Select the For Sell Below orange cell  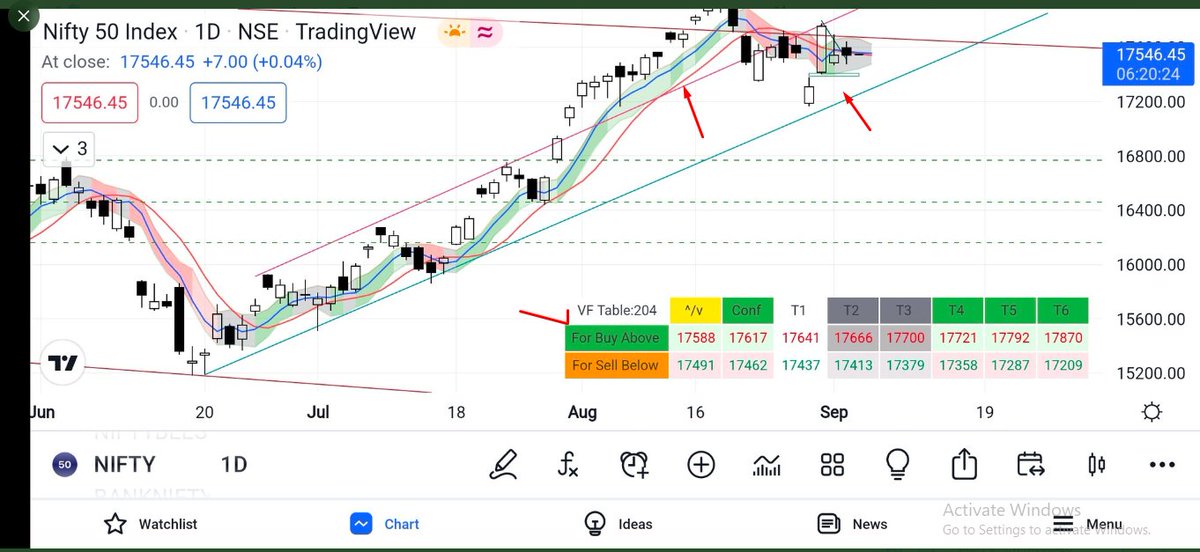615,365
